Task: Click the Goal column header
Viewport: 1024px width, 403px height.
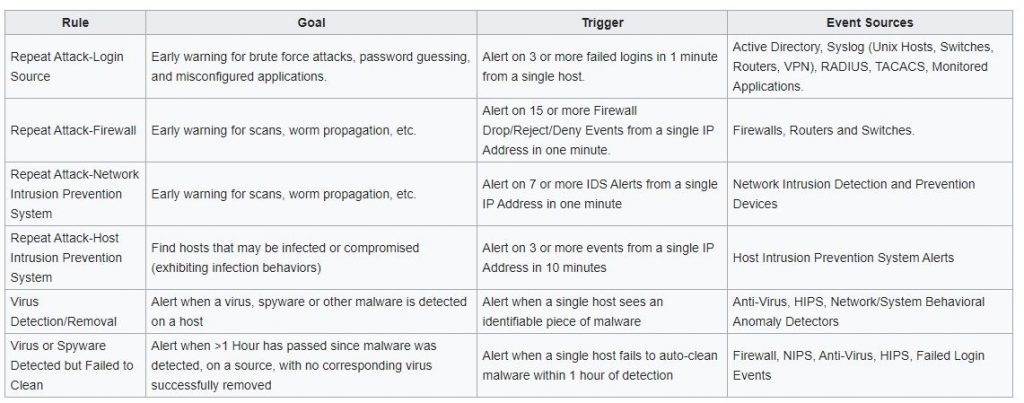Action: [311, 23]
